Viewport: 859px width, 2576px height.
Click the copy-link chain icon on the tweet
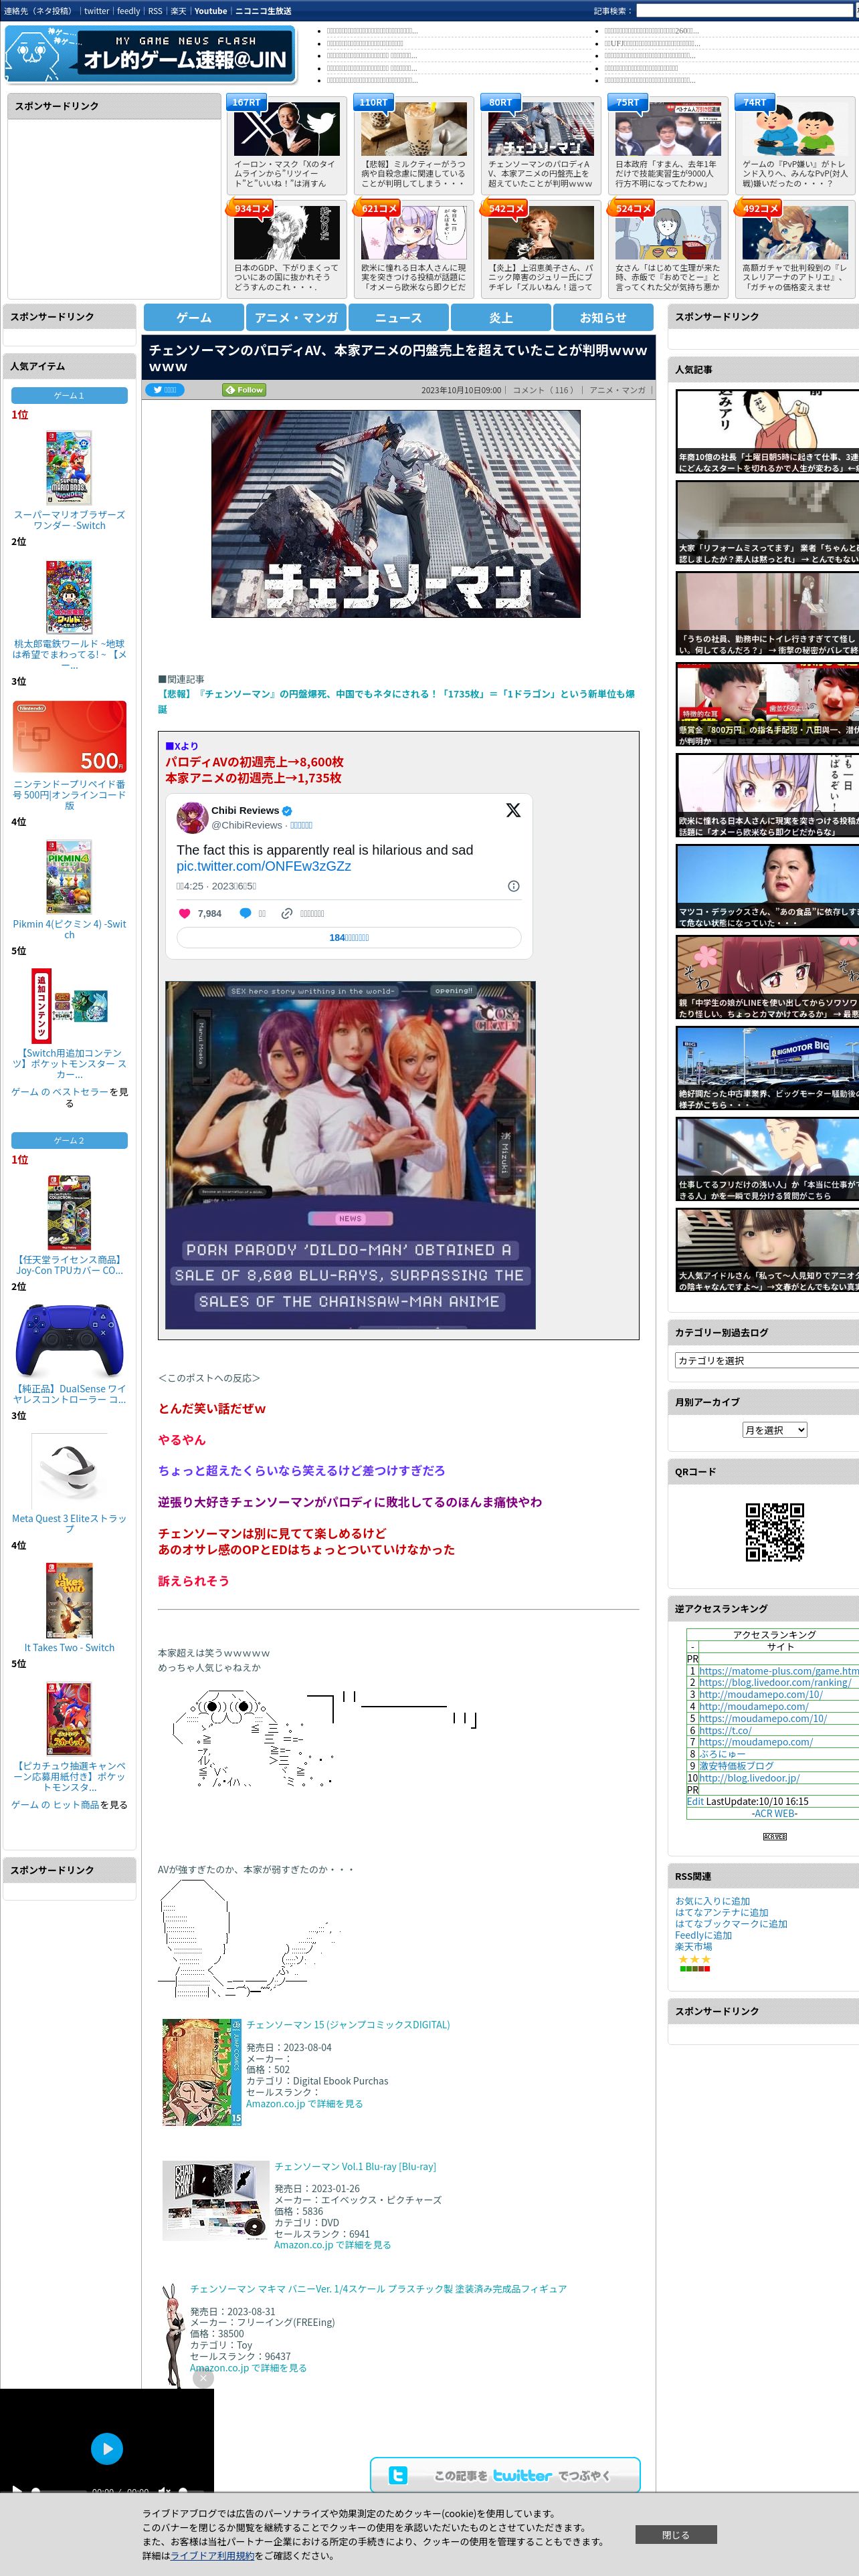coord(287,913)
